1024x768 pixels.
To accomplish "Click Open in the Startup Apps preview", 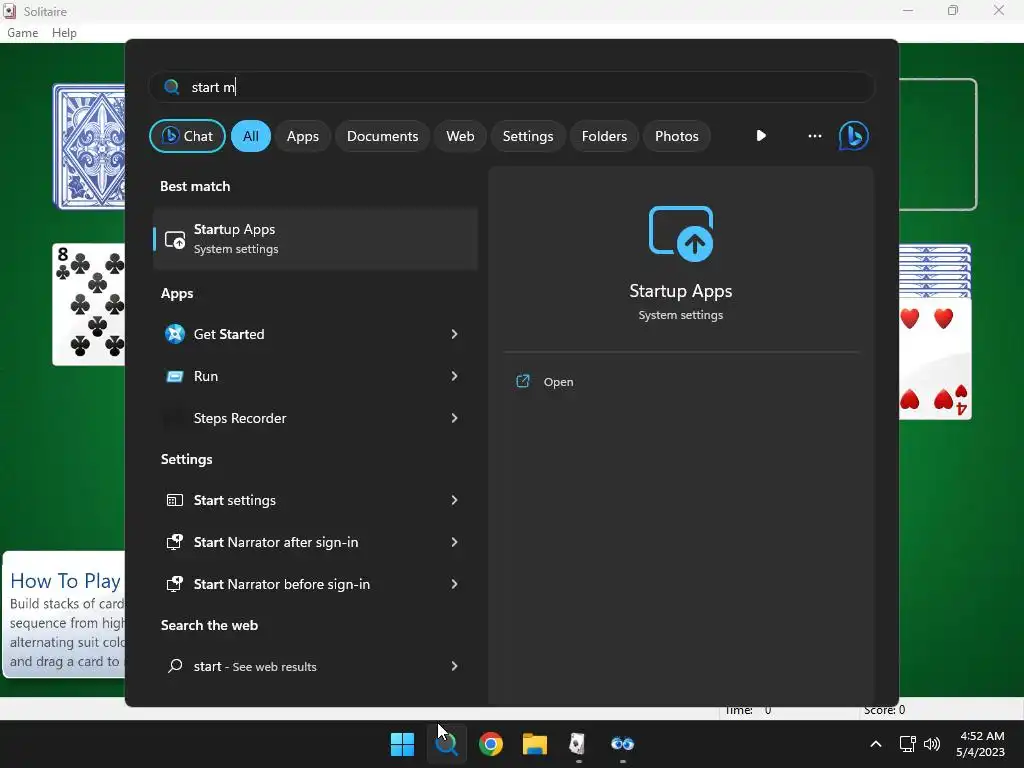I will pyautogui.click(x=558, y=382).
